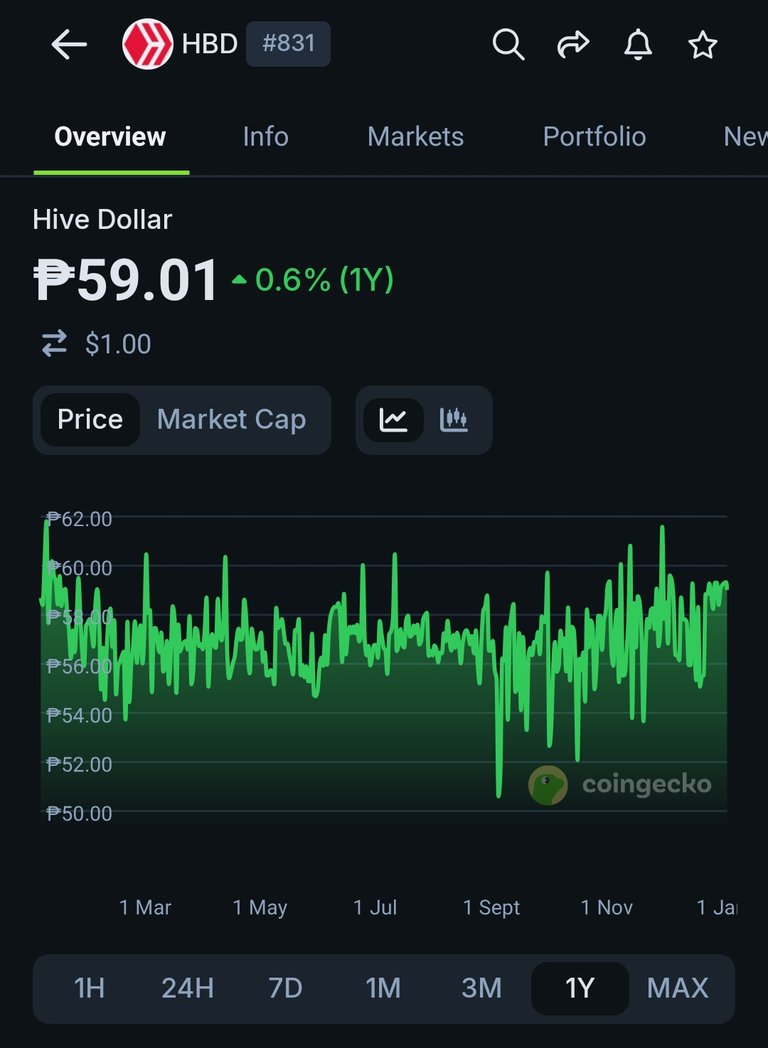Viewport: 768px width, 1048px height.
Task: Go to the Markets tab
Action: (x=415, y=137)
